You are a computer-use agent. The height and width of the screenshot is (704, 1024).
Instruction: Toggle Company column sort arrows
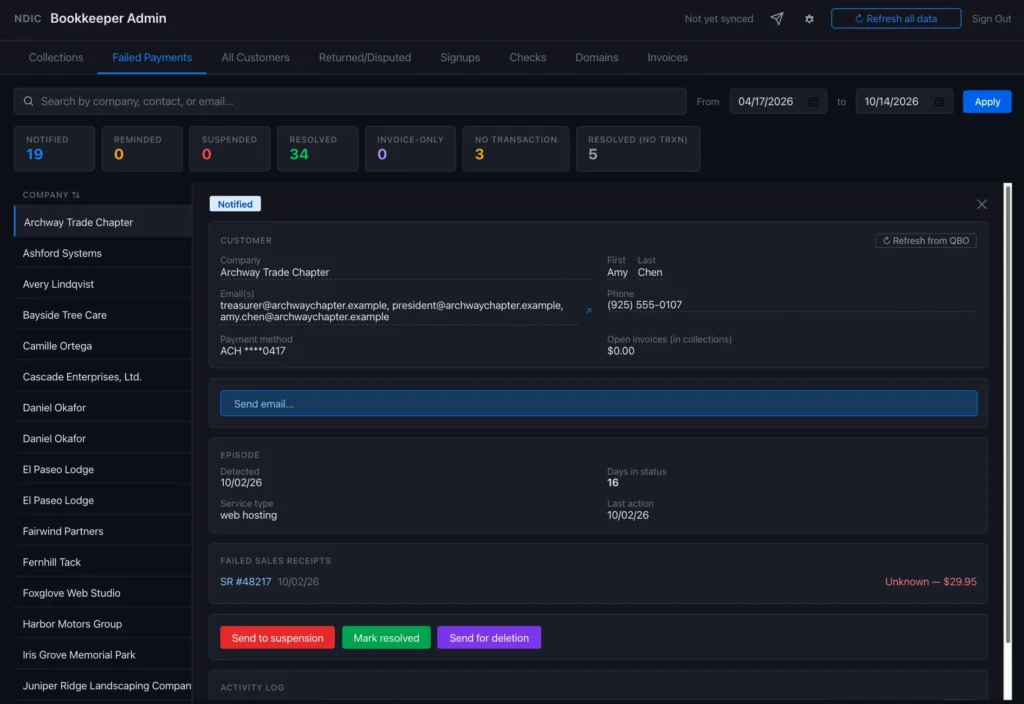coord(76,195)
